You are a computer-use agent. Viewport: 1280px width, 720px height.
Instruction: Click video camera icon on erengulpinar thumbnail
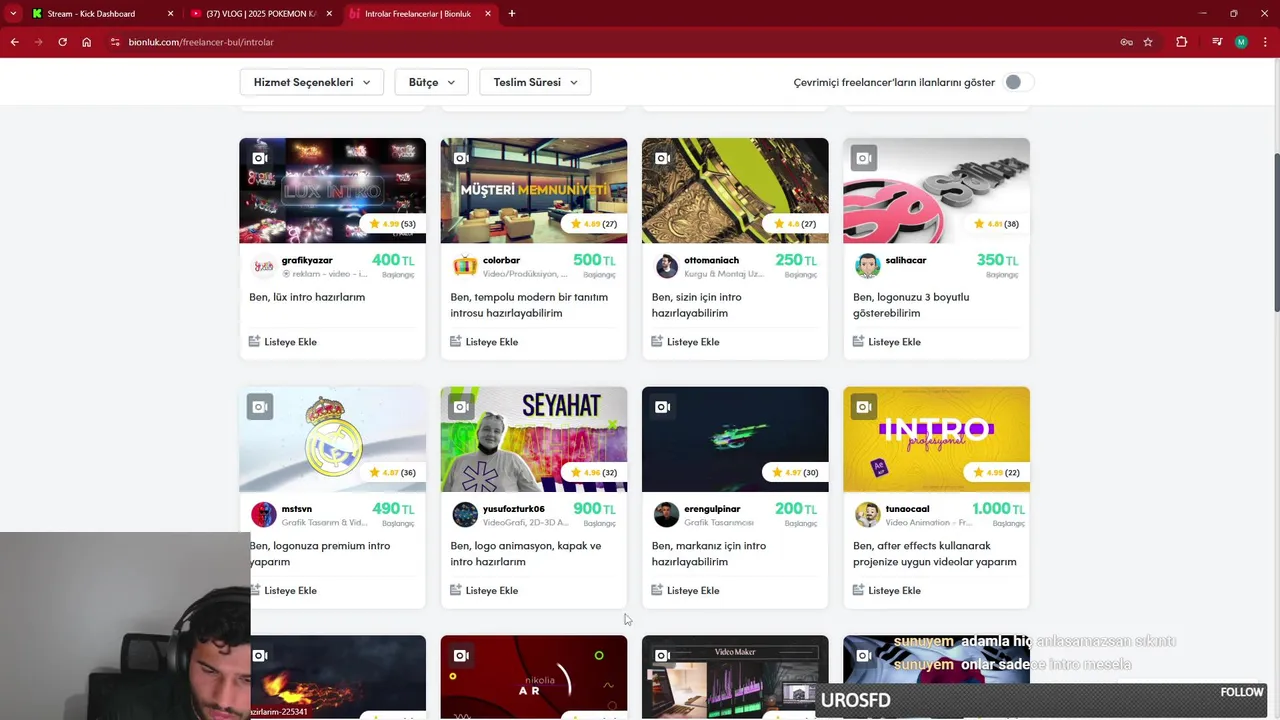pyautogui.click(x=662, y=407)
